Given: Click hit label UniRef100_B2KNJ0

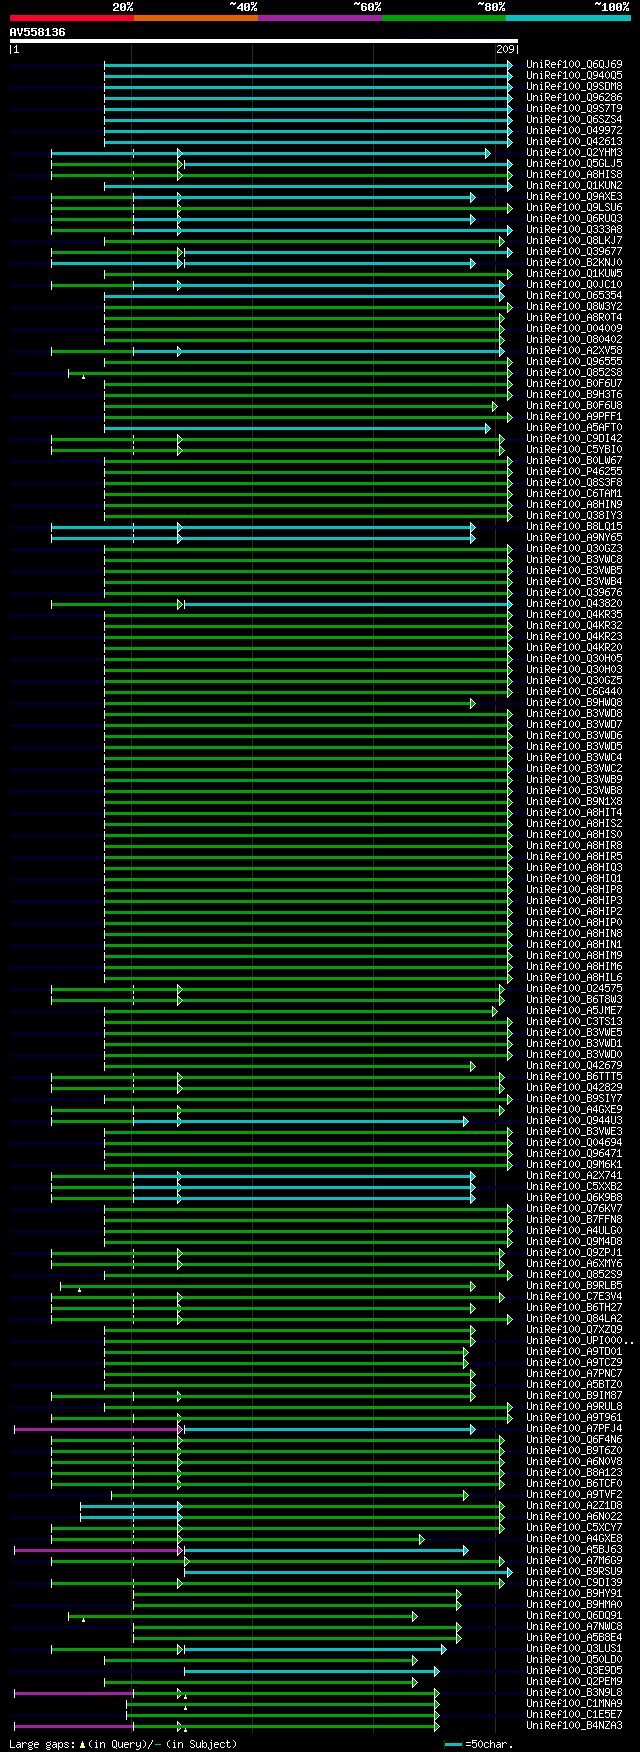Looking at the screenshot, I should tap(574, 262).
